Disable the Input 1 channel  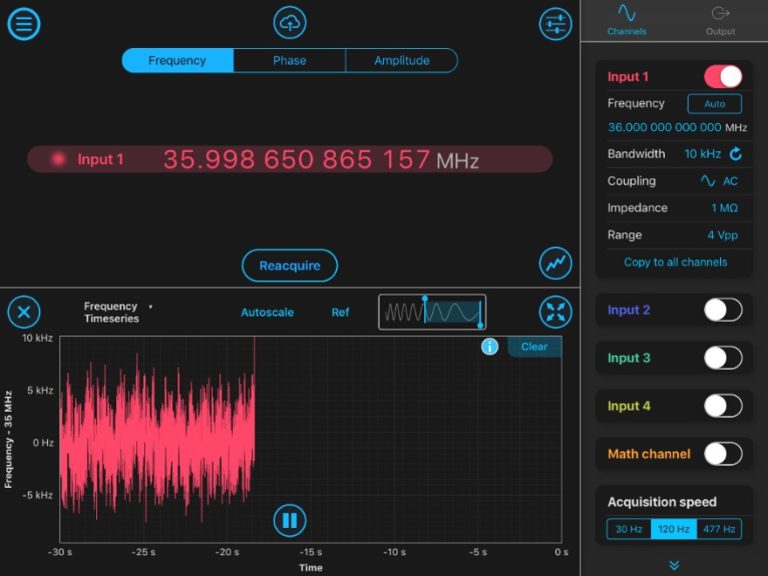point(723,77)
